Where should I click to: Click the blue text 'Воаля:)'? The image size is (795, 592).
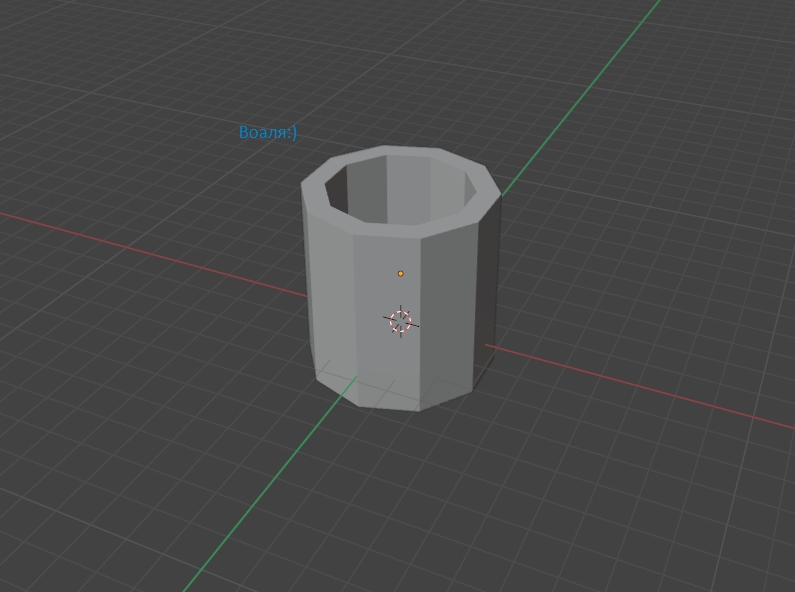tap(268, 132)
